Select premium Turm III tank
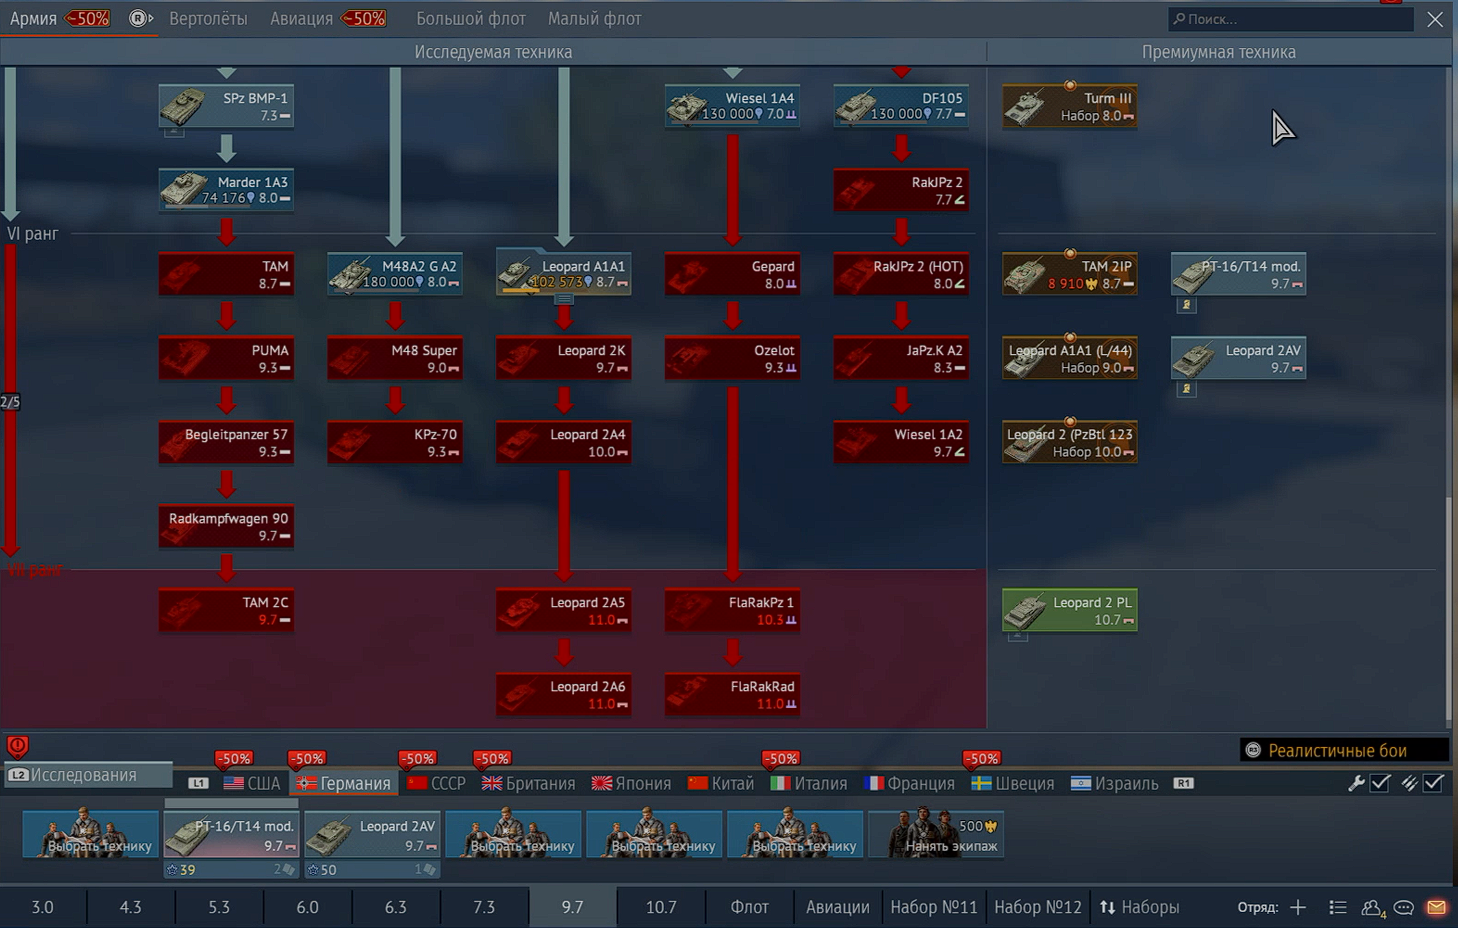The width and height of the screenshot is (1458, 928). coord(1070,106)
